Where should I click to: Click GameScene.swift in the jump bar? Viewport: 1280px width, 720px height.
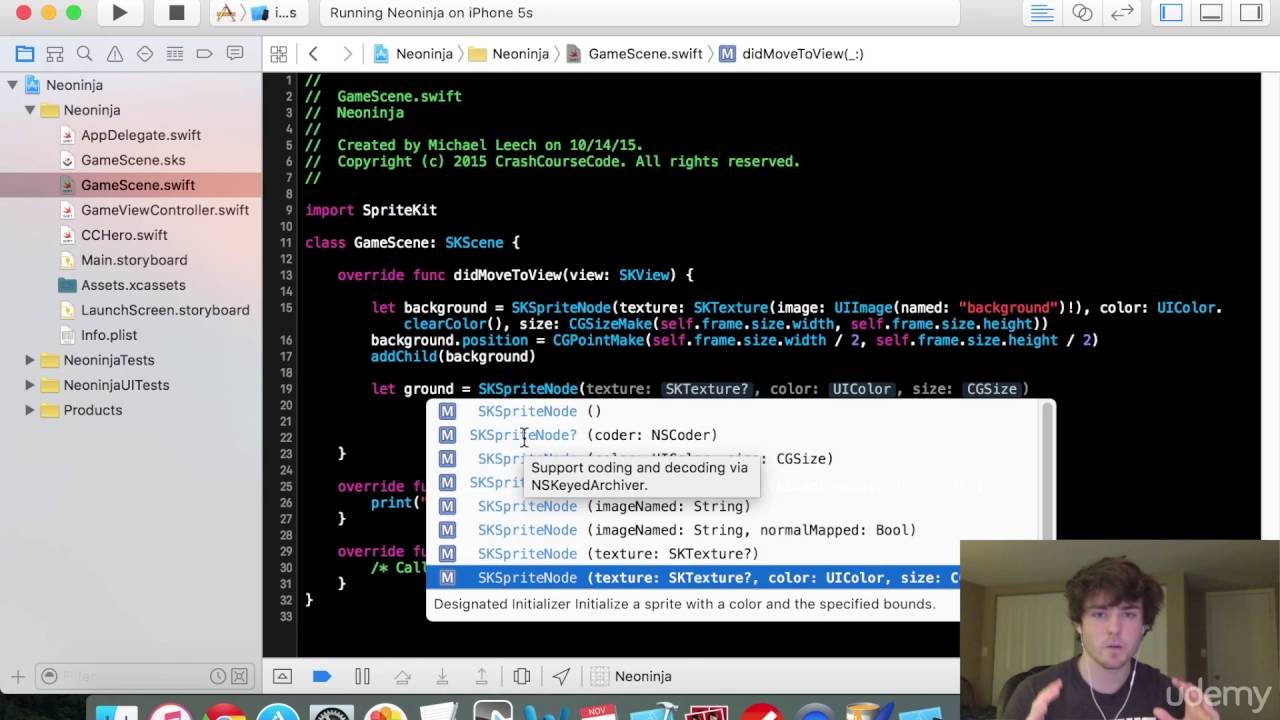point(635,54)
